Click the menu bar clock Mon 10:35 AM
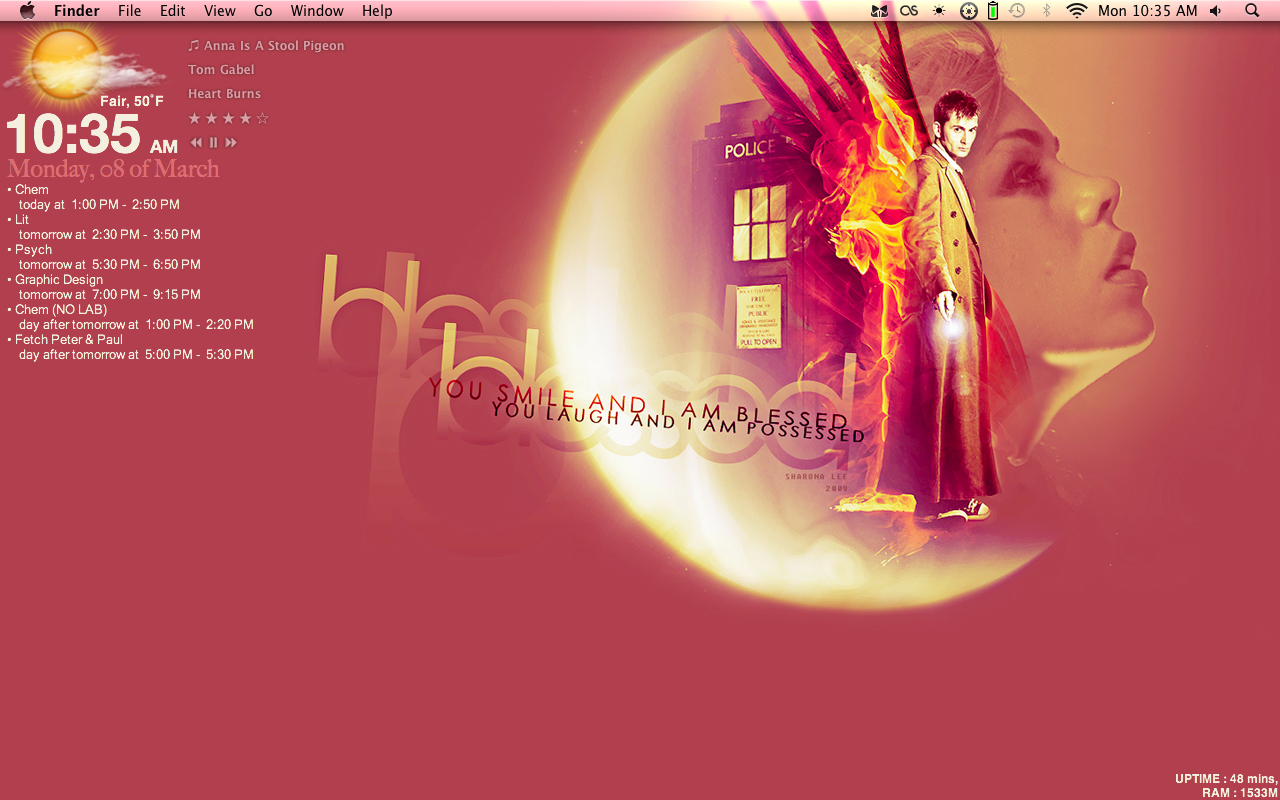Viewport: 1280px width, 800px height. click(x=1147, y=11)
